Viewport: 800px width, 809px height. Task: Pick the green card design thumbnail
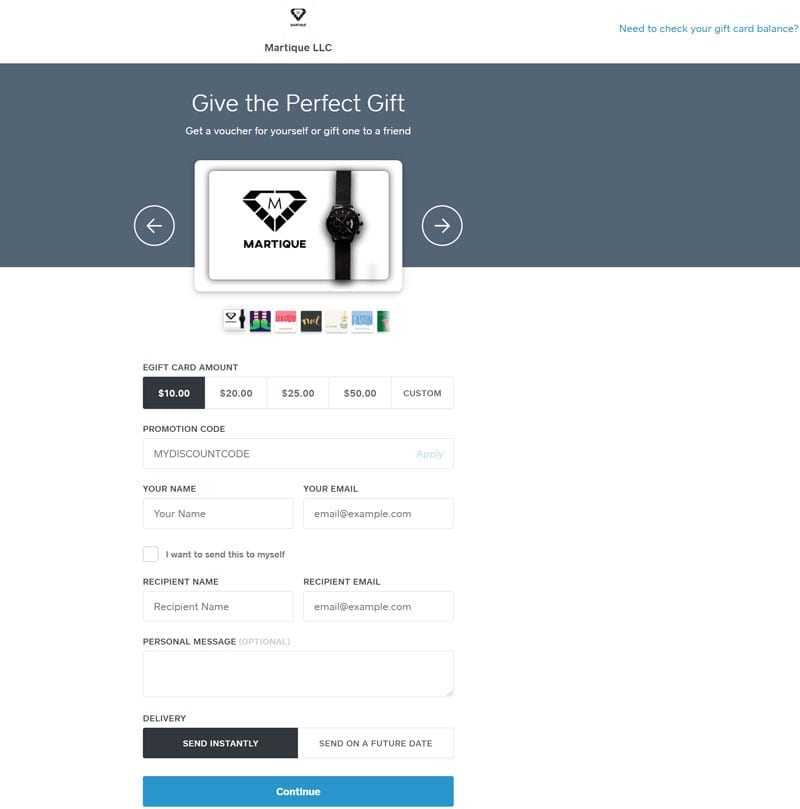(x=383, y=321)
